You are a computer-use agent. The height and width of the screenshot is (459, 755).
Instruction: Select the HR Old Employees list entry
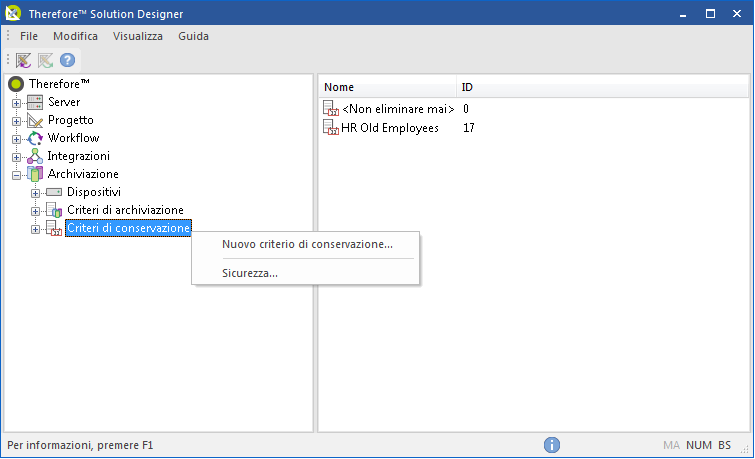click(390, 128)
